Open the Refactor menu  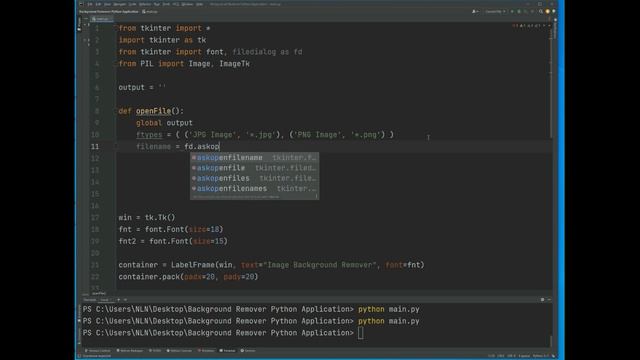tap(144, 4)
